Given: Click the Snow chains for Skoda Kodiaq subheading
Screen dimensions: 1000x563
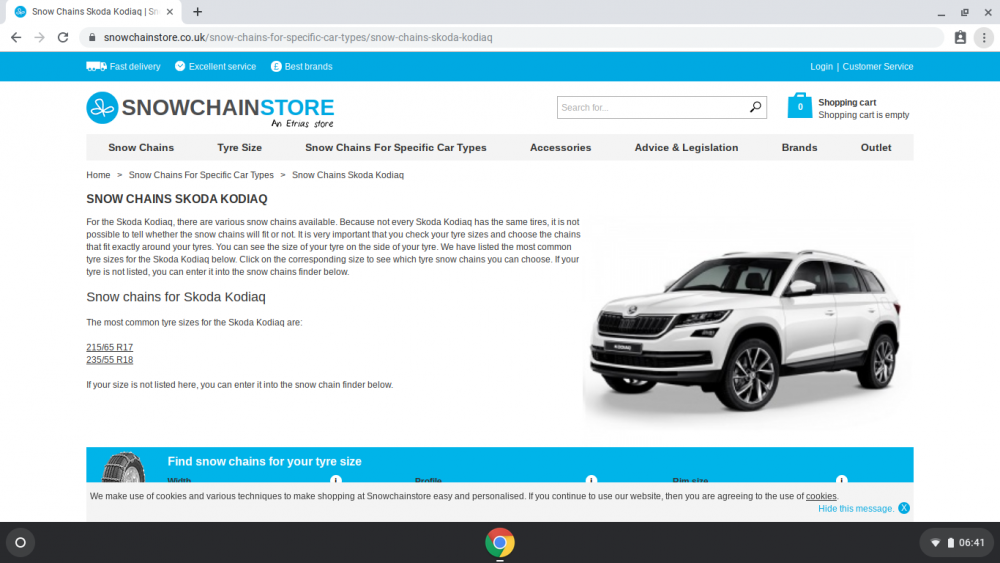Looking at the screenshot, I should pos(175,297).
